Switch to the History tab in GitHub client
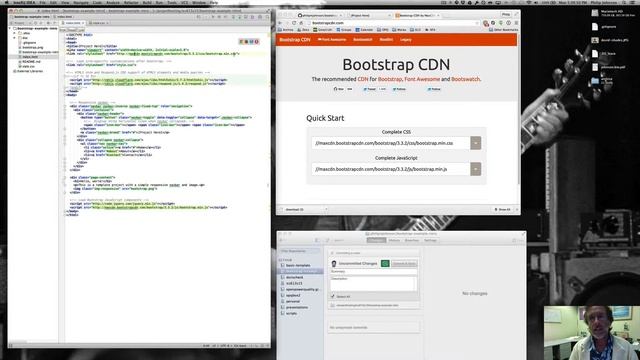This screenshot has height=360, width=640. (394, 240)
